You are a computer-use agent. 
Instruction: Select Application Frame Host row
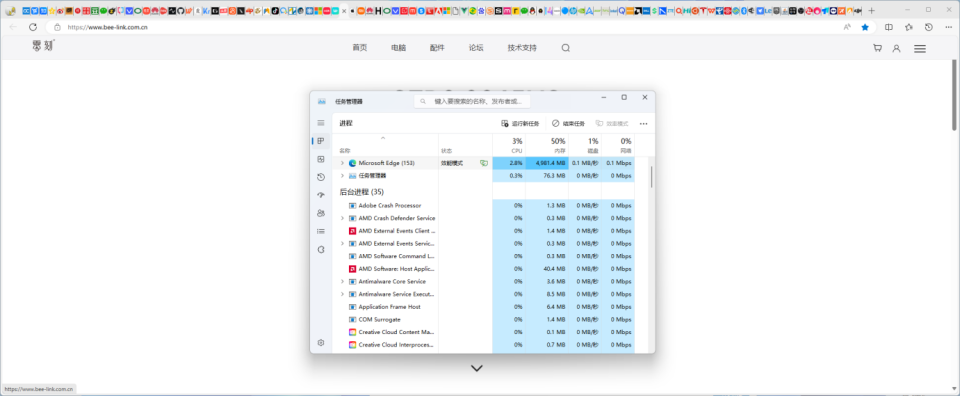point(483,307)
